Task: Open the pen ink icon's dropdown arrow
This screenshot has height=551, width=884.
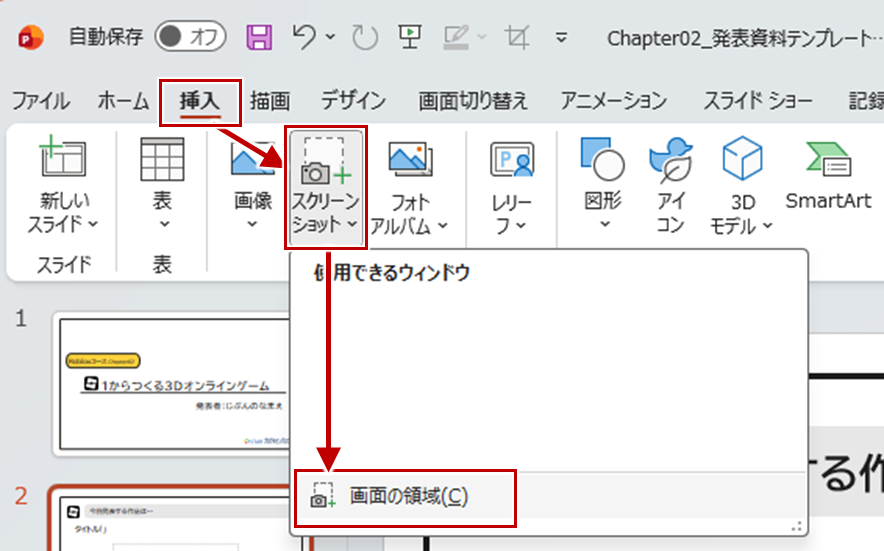Action: coord(482,37)
